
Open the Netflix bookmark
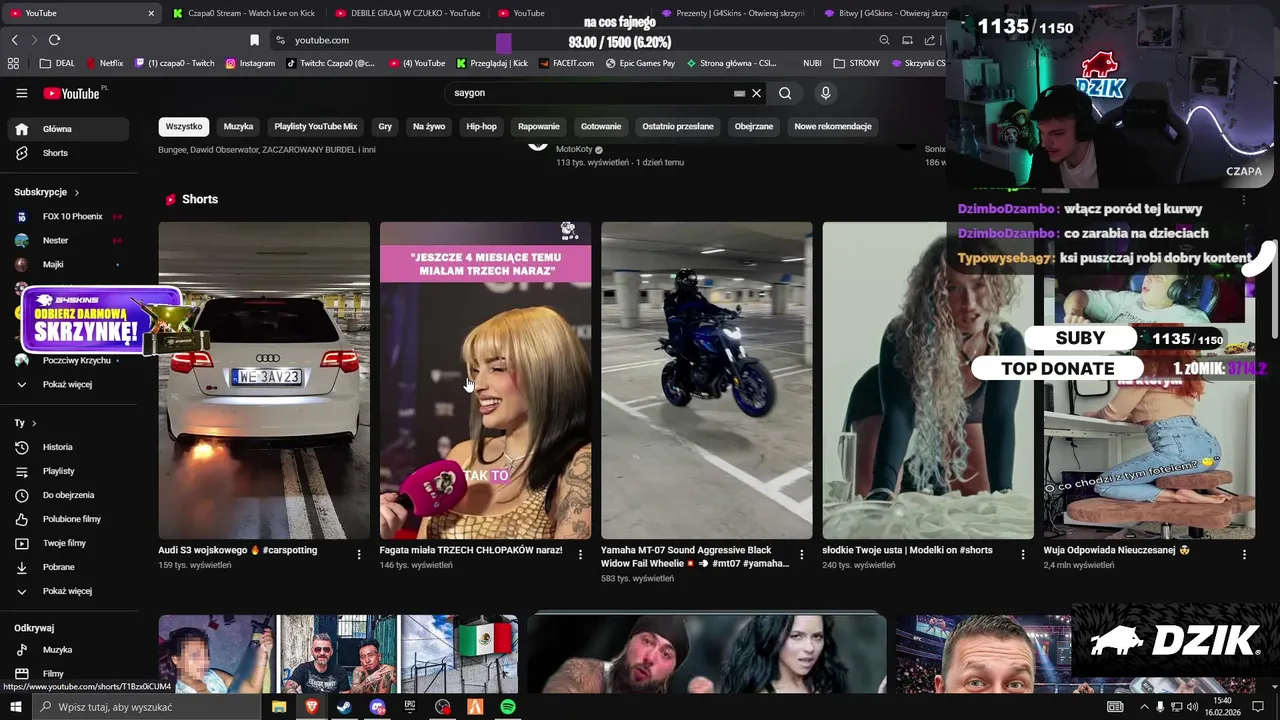105,63
